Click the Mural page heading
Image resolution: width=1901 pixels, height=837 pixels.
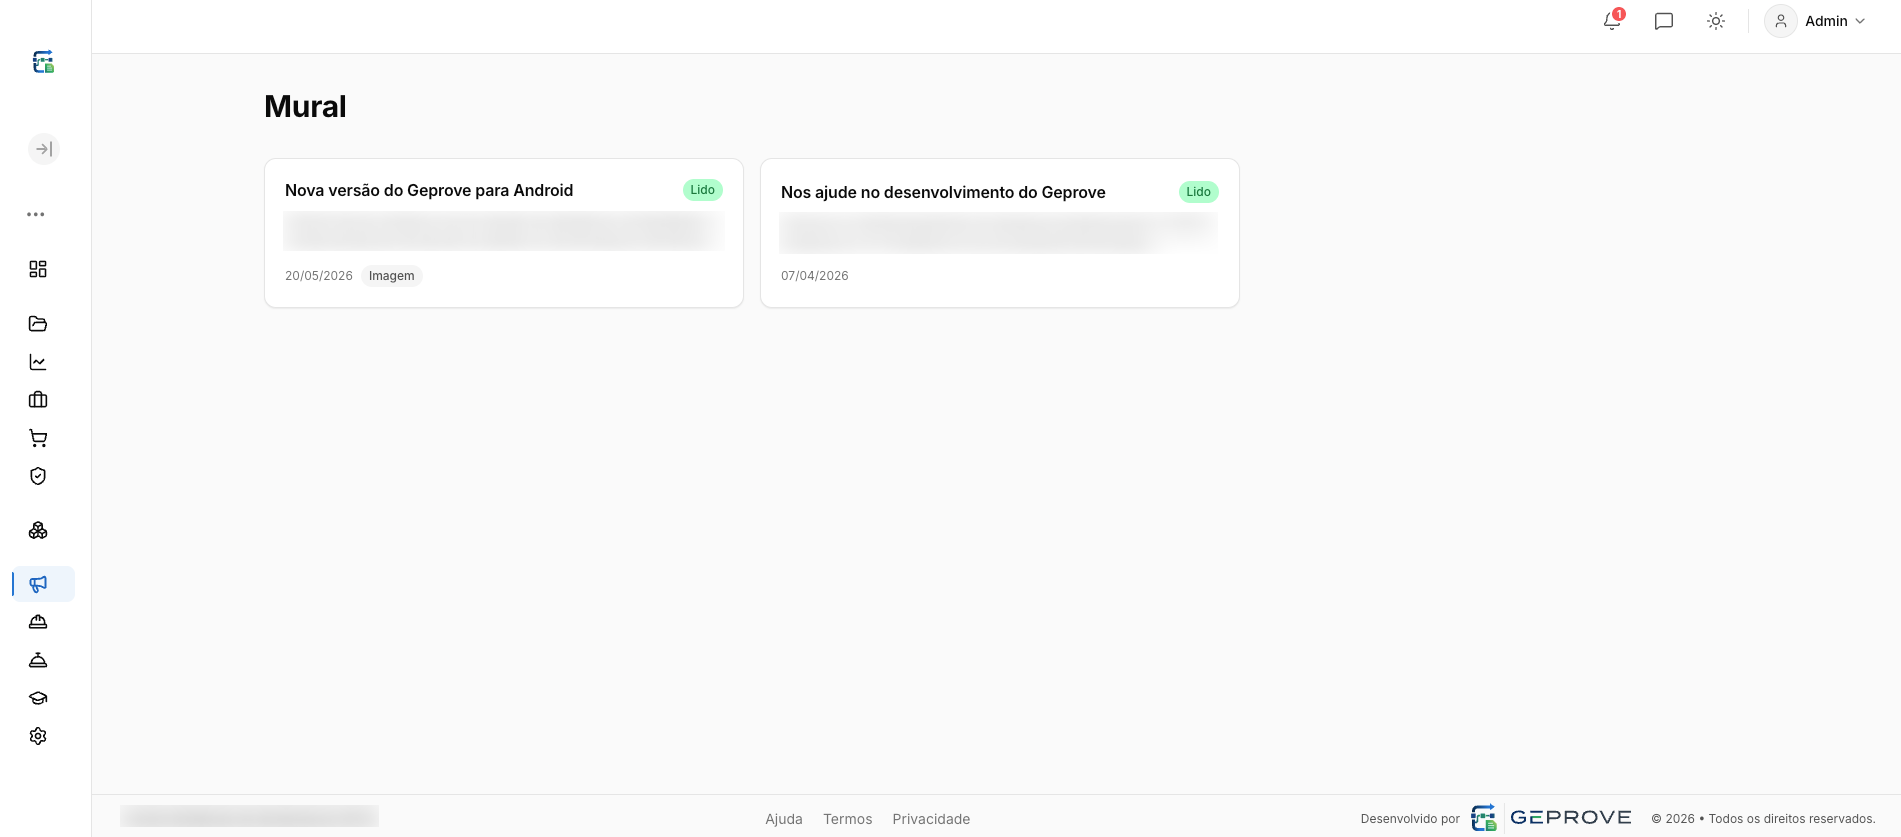click(305, 106)
